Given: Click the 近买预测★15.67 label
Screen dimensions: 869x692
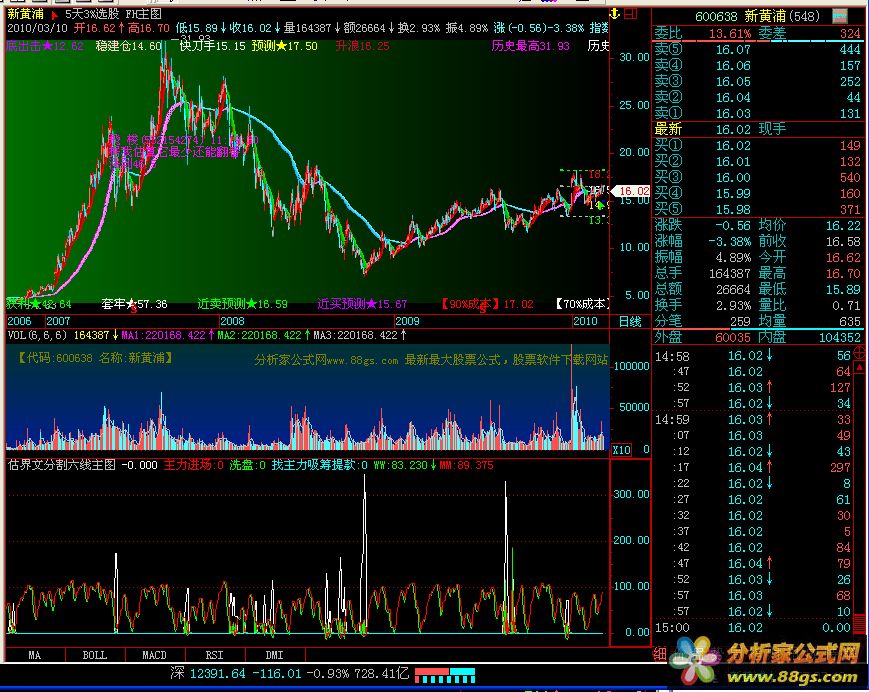Looking at the screenshot, I should (x=362, y=304).
